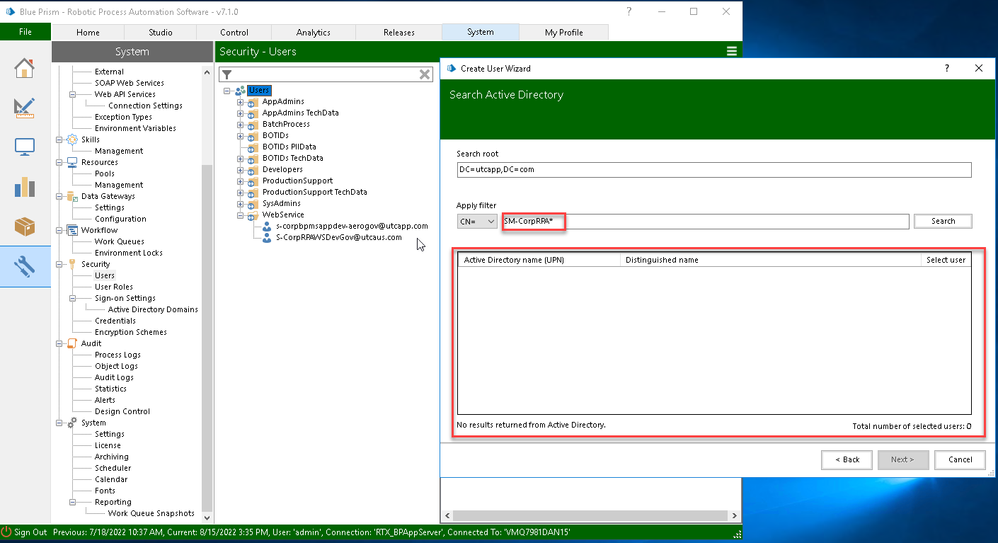The image size is (998, 543).
Task: Switch to the Analytics tab
Action: [x=313, y=32]
